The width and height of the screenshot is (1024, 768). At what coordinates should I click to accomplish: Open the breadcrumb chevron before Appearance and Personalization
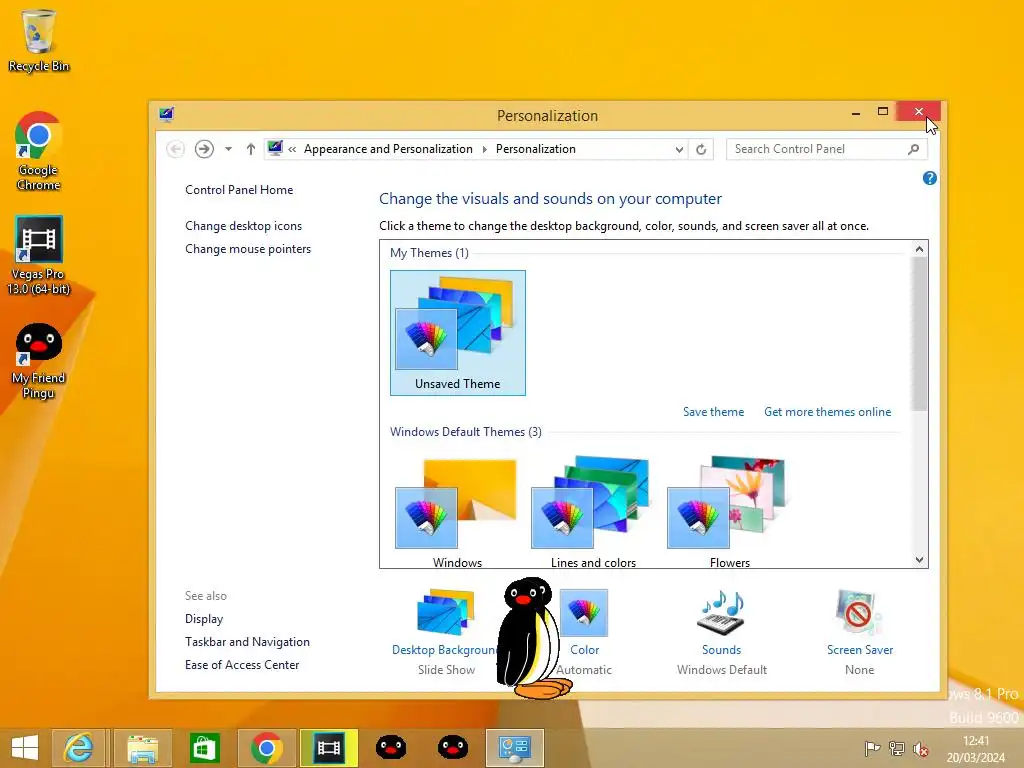click(292, 150)
